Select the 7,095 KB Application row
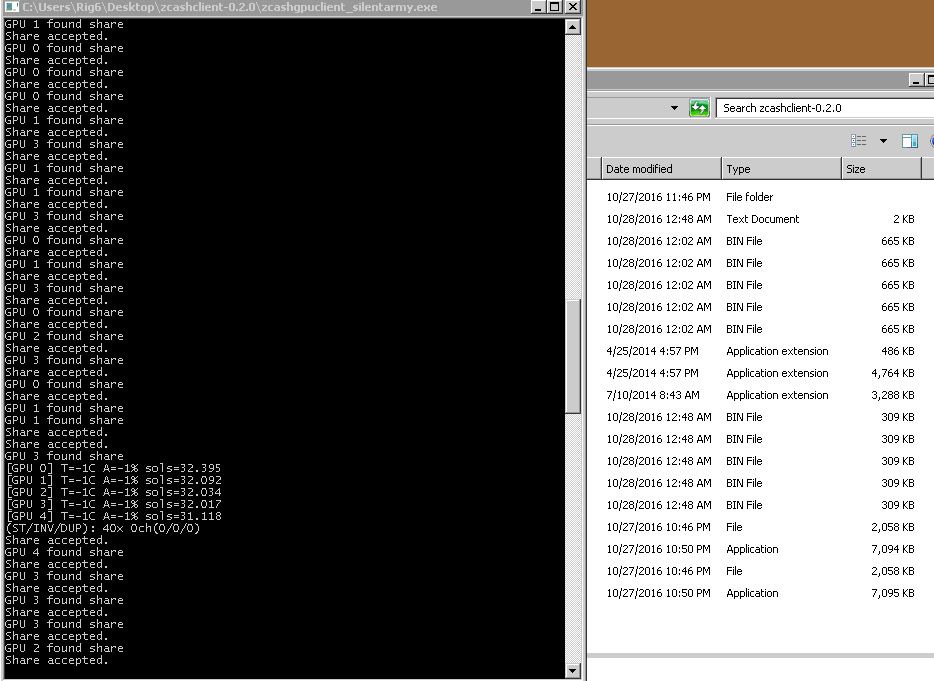This screenshot has width=934, height=681. [x=760, y=593]
